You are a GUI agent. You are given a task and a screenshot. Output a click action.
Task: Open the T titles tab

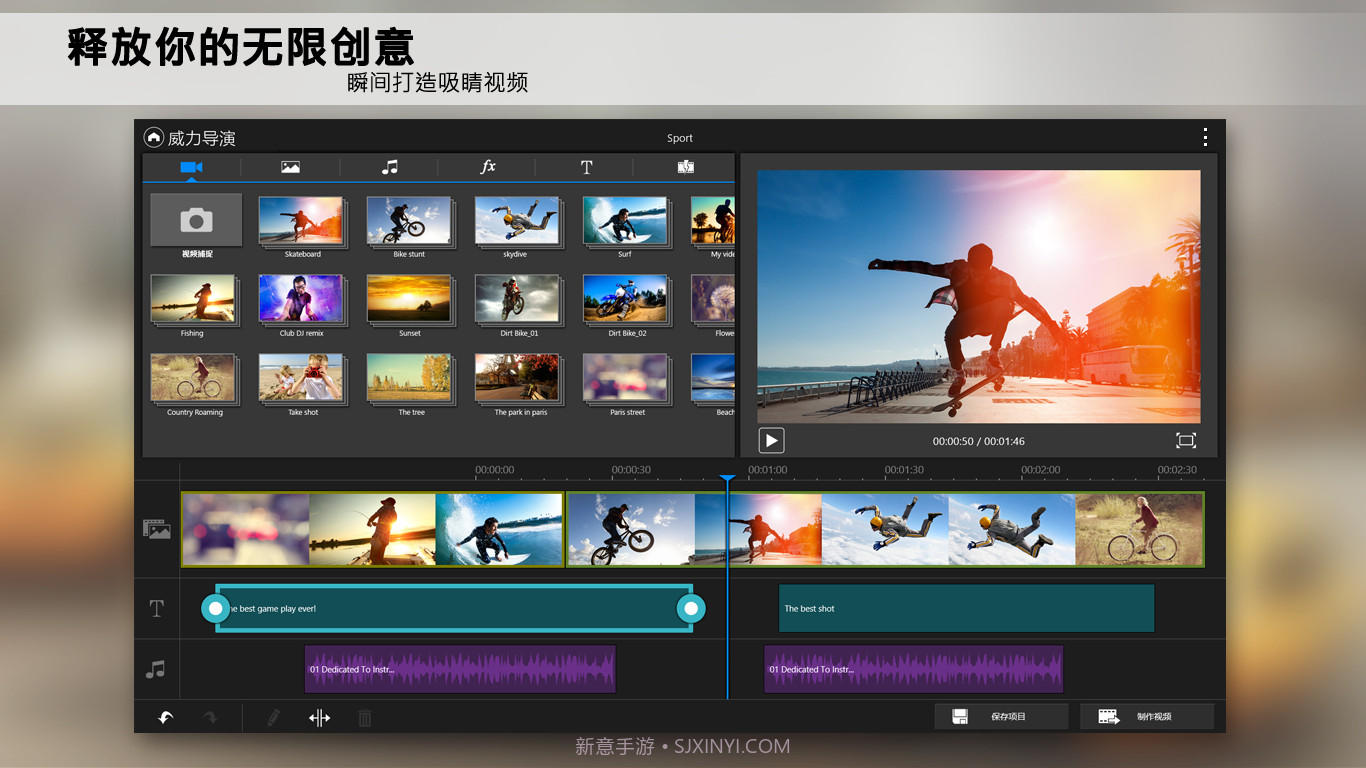(x=586, y=167)
